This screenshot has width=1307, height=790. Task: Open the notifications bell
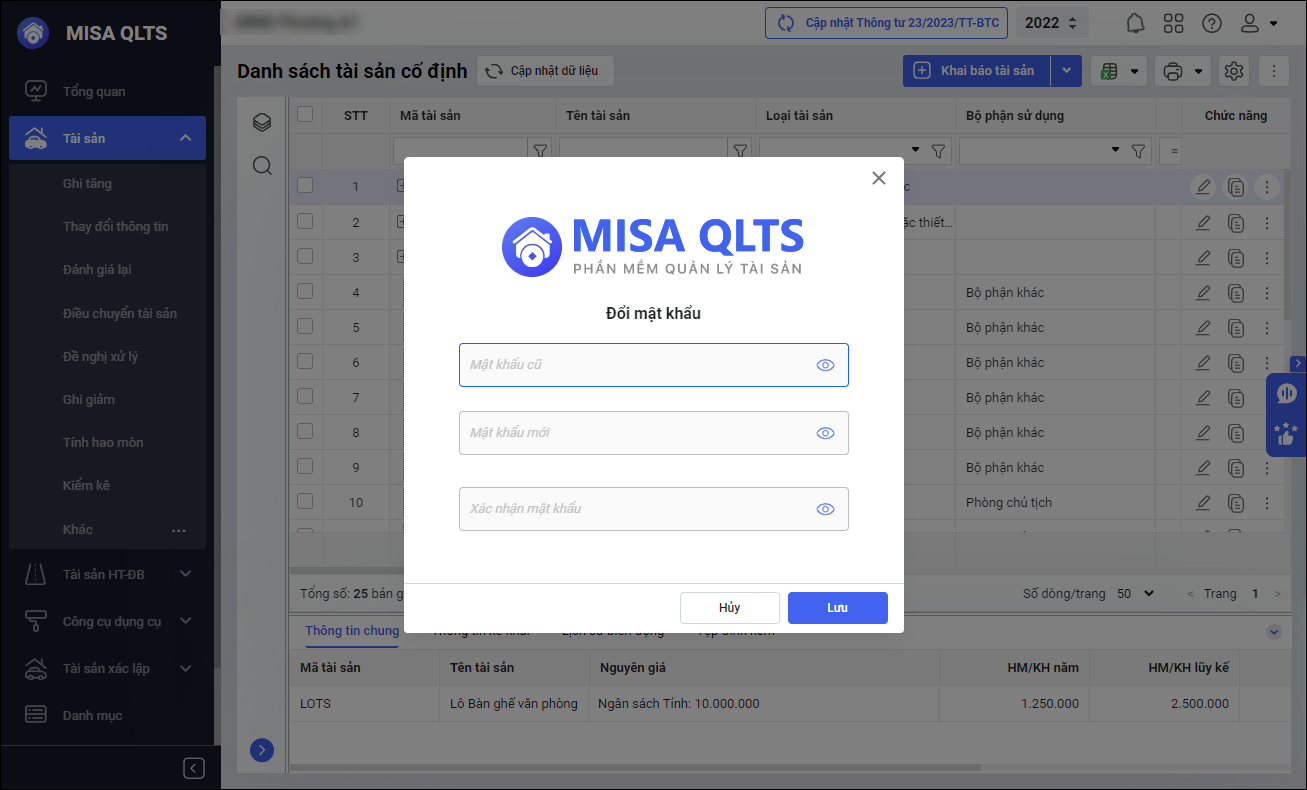click(1135, 23)
